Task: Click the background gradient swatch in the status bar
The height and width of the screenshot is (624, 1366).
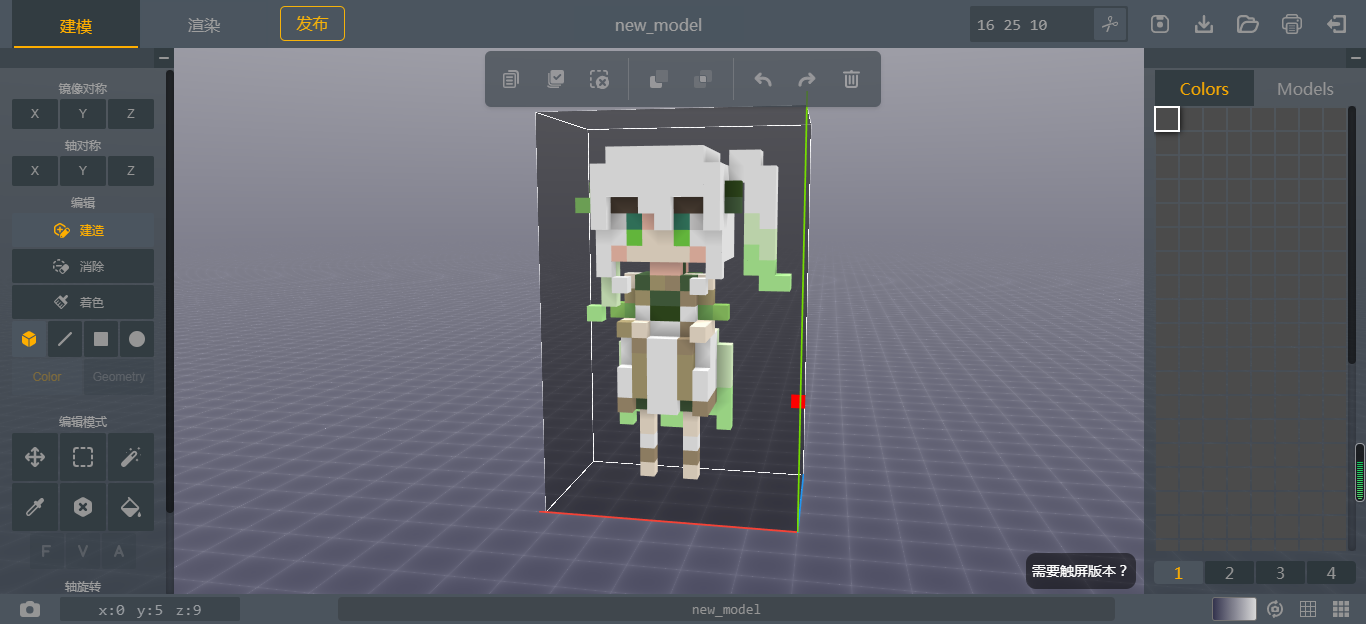Action: click(x=1234, y=609)
